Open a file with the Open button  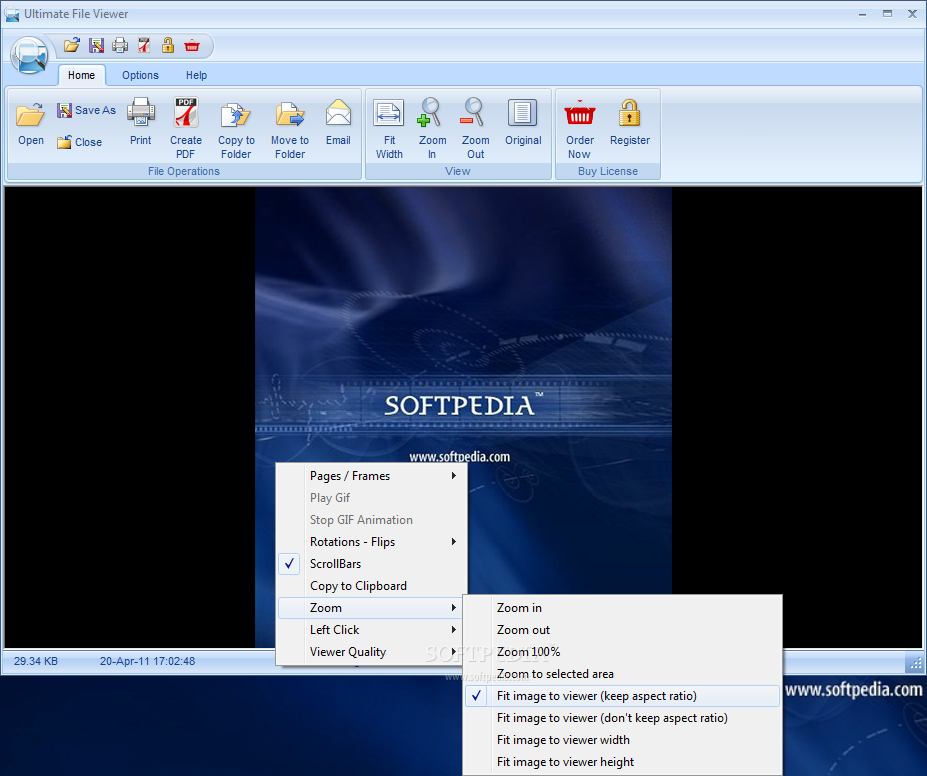click(x=31, y=124)
